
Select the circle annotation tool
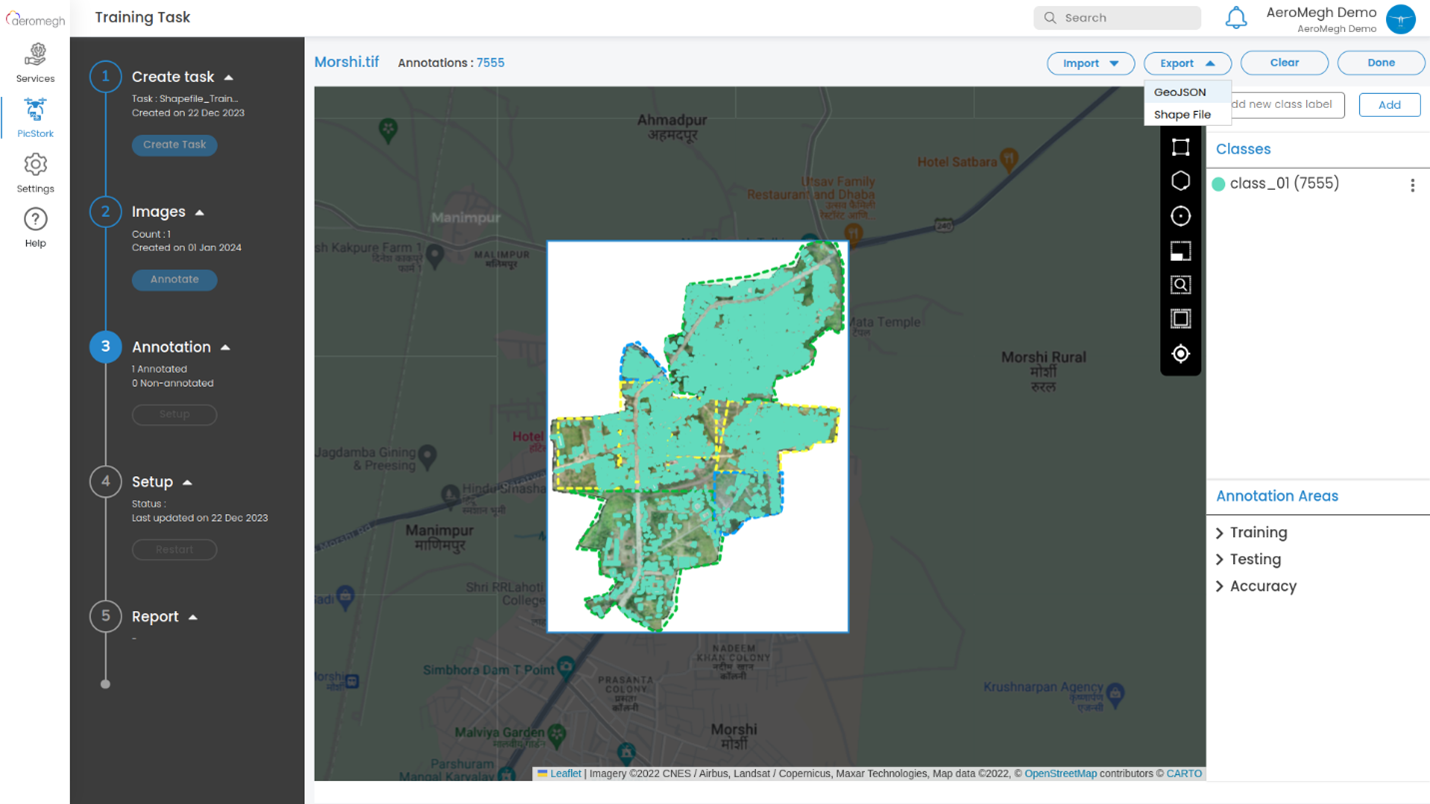pyautogui.click(x=1180, y=216)
